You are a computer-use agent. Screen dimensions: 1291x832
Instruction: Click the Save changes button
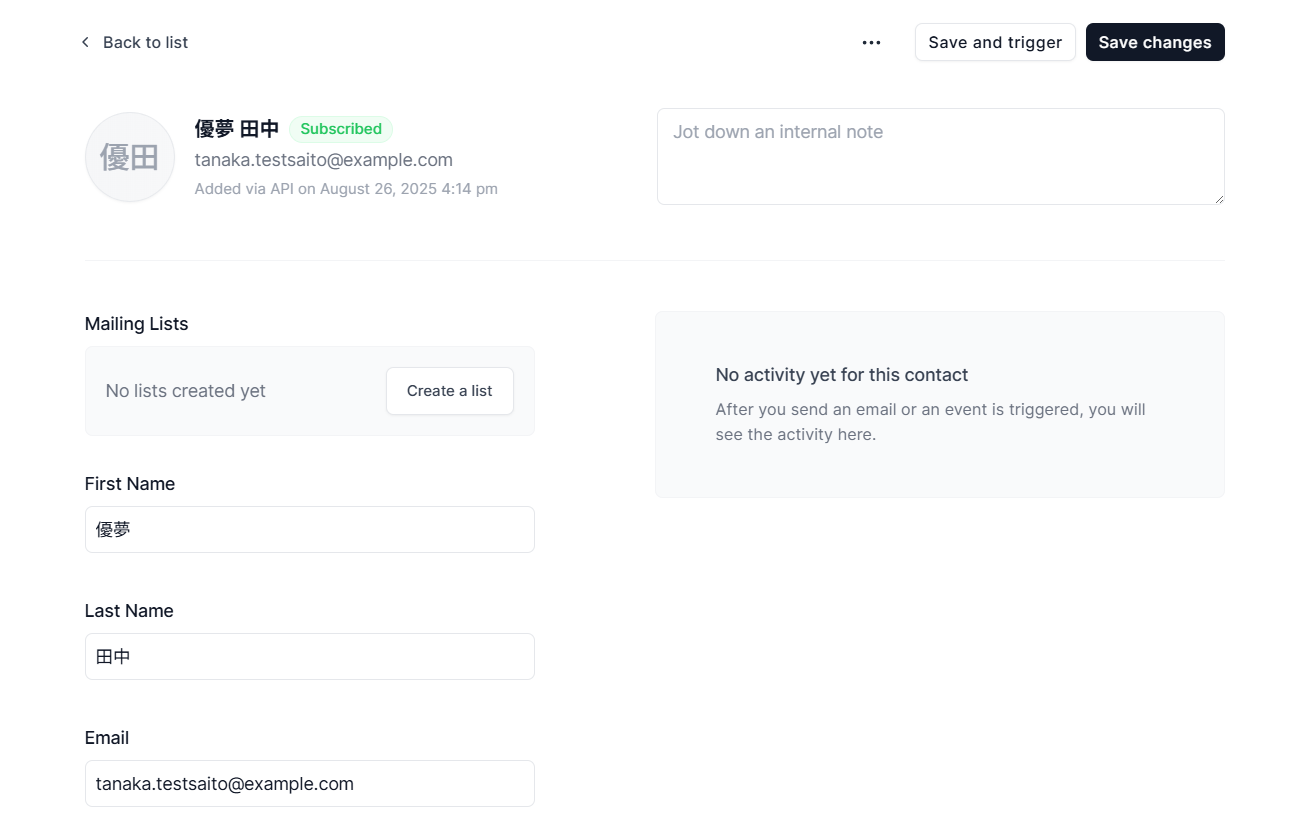pos(1155,42)
